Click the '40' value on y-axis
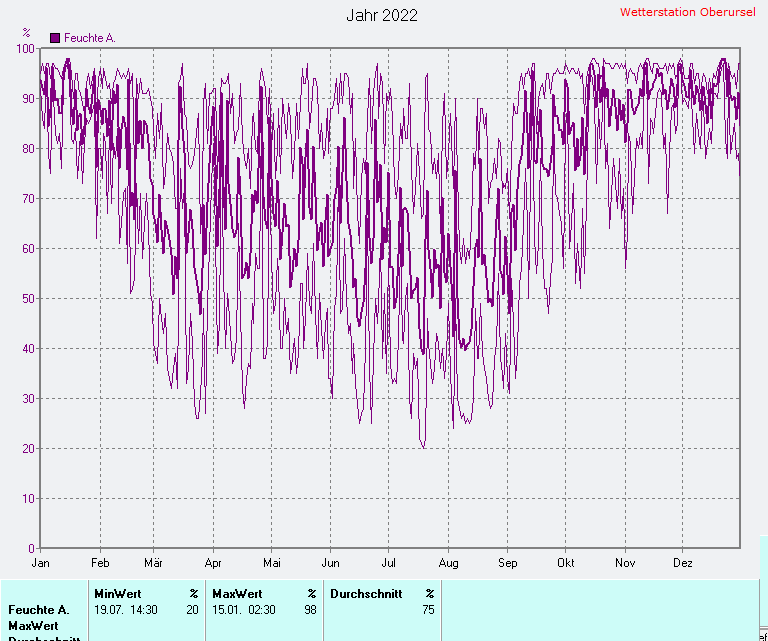Viewport: 768px width, 641px height. [29, 348]
